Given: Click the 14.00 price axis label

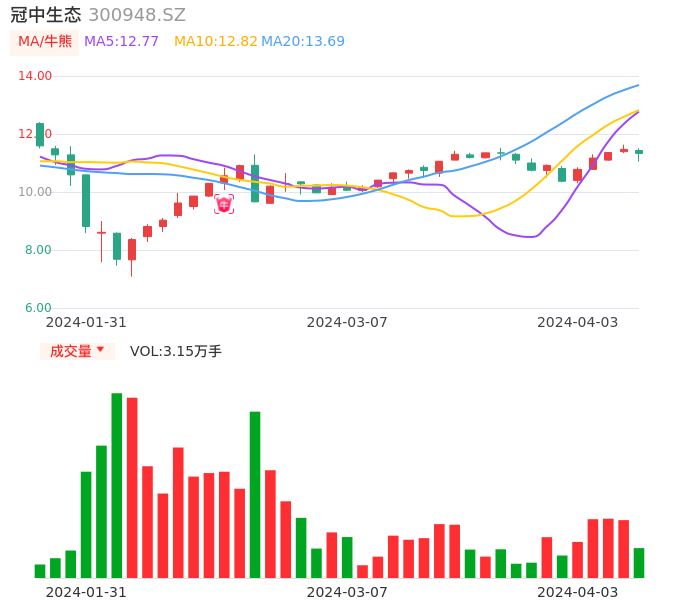Looking at the screenshot, I should 36,76.
